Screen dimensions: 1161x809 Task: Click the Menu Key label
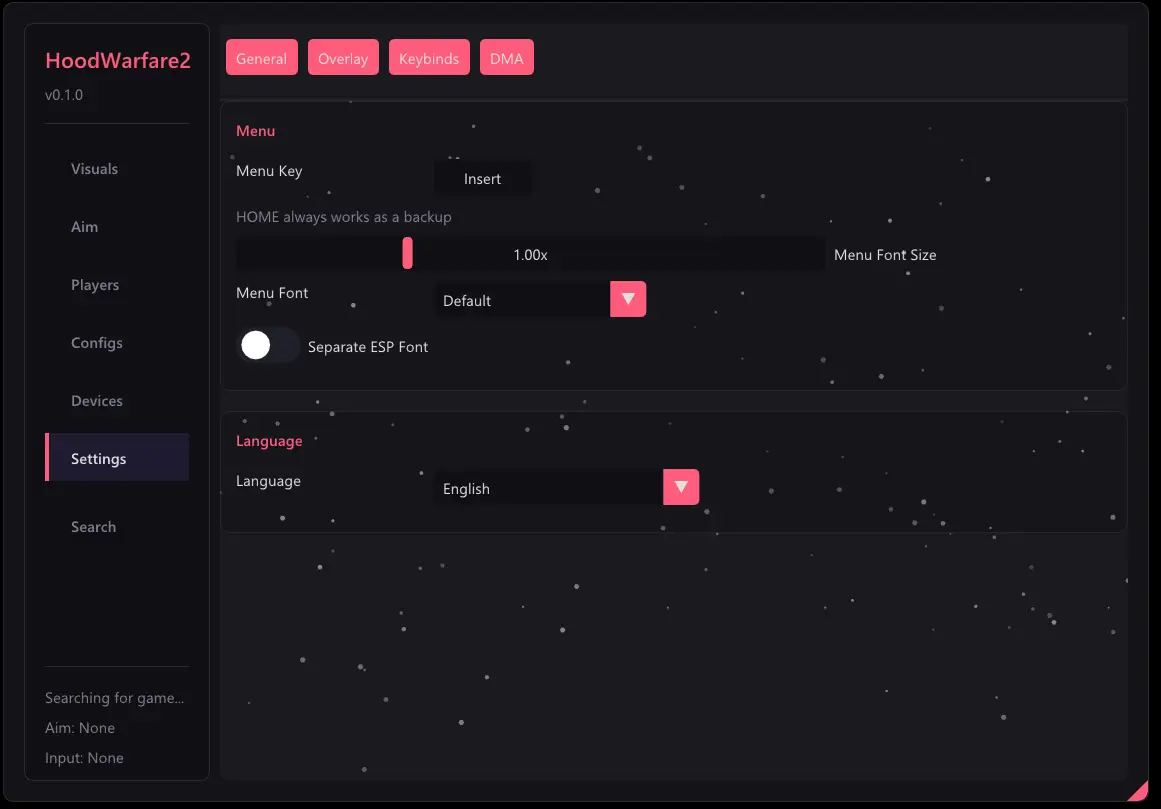[269, 171]
